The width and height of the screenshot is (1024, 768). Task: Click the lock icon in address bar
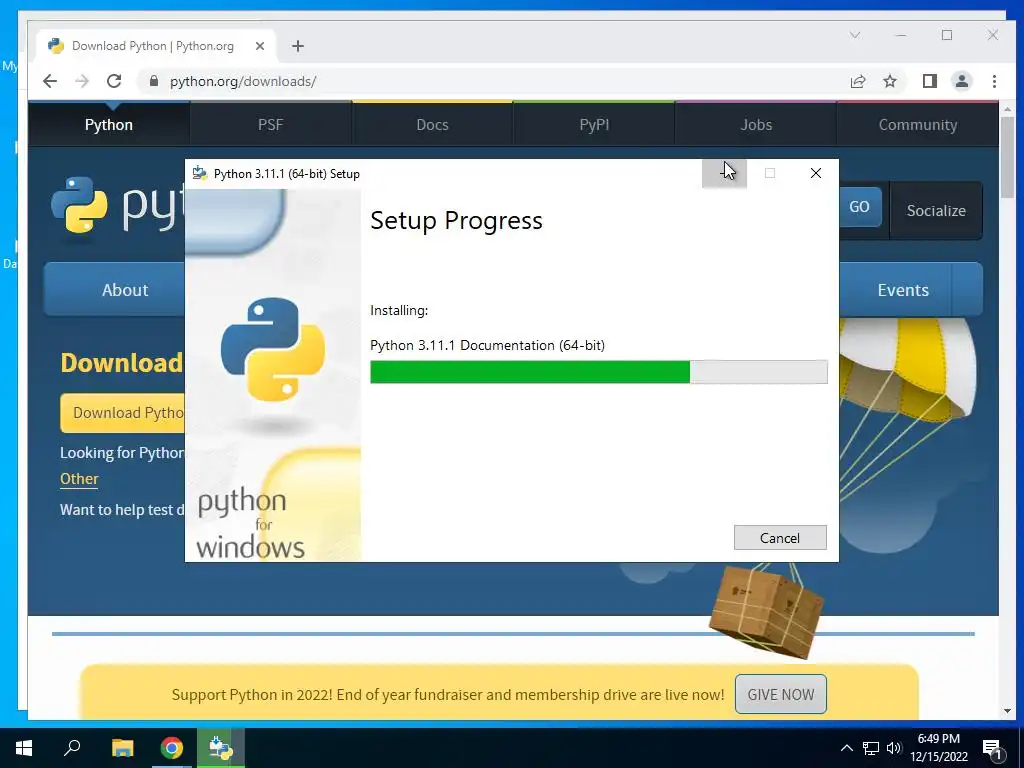tap(154, 81)
